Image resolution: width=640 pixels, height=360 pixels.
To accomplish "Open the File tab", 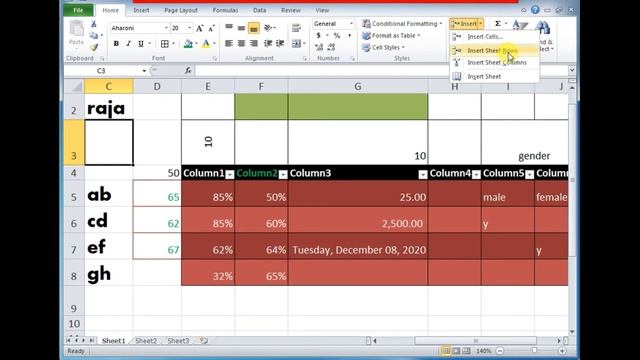I will click(x=78, y=10).
